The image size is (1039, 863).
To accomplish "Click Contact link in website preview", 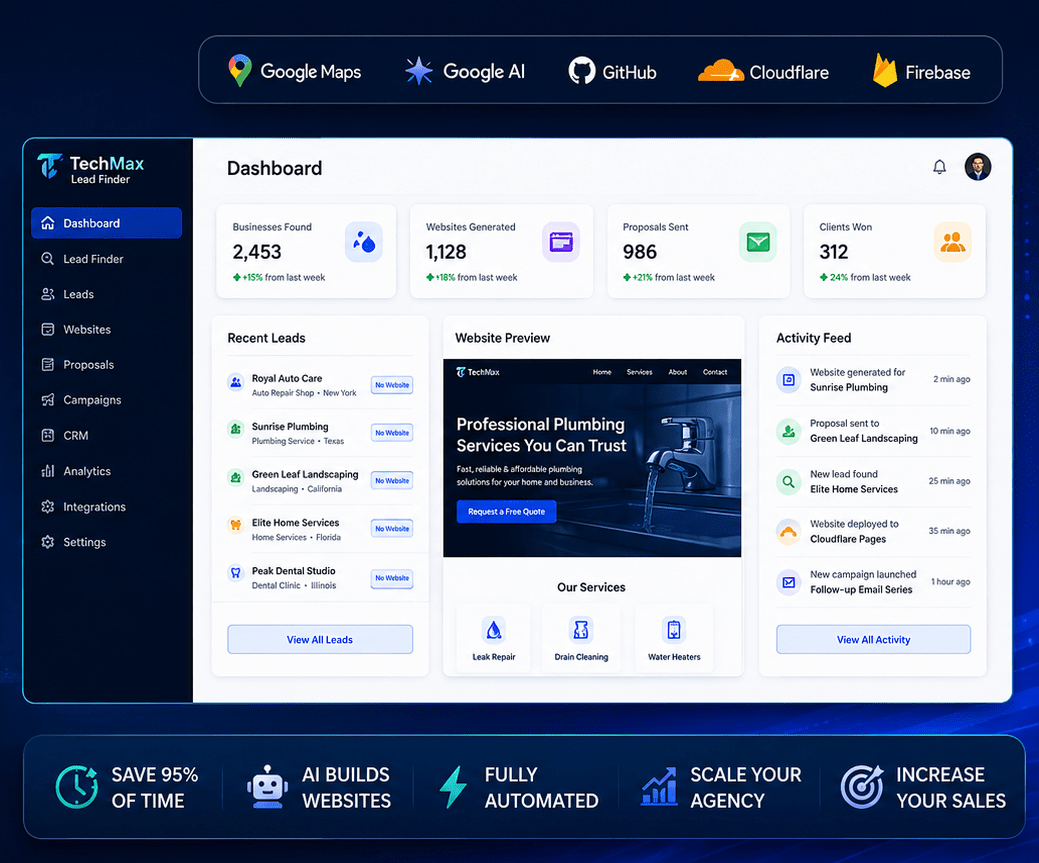I will pyautogui.click(x=715, y=372).
